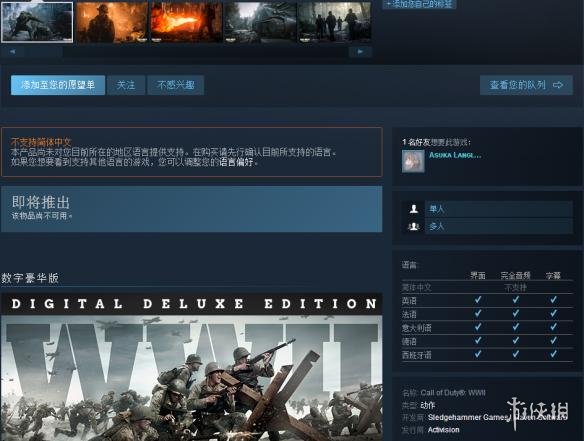Screen dimensions: 584x441
Task: Click the 完全音频 column header
Action: (x=515, y=276)
